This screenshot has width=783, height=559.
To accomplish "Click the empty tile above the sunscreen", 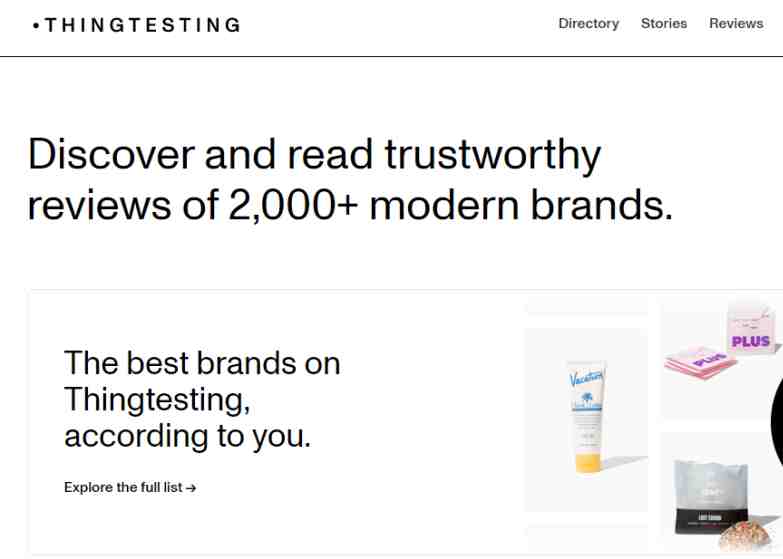I will [586, 305].
